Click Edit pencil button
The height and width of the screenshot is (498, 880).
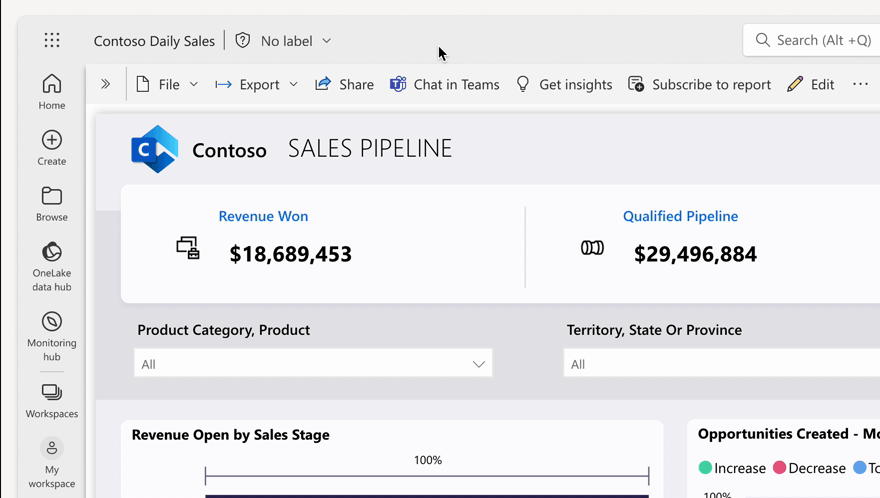coord(810,84)
